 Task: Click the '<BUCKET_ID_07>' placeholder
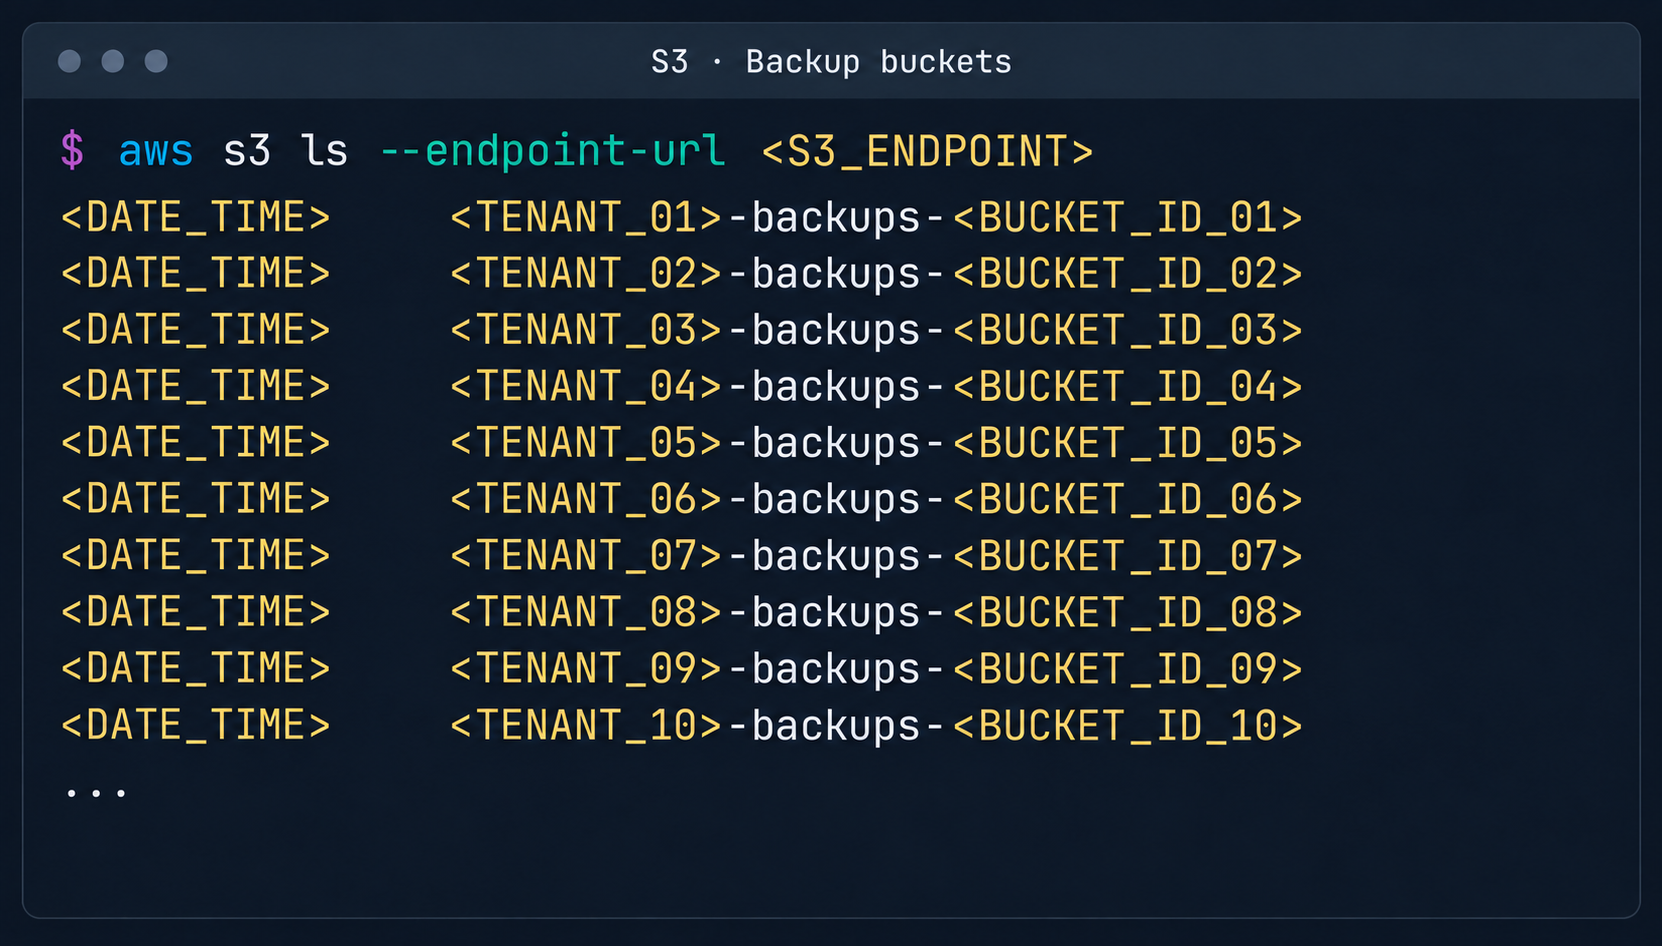(1128, 556)
